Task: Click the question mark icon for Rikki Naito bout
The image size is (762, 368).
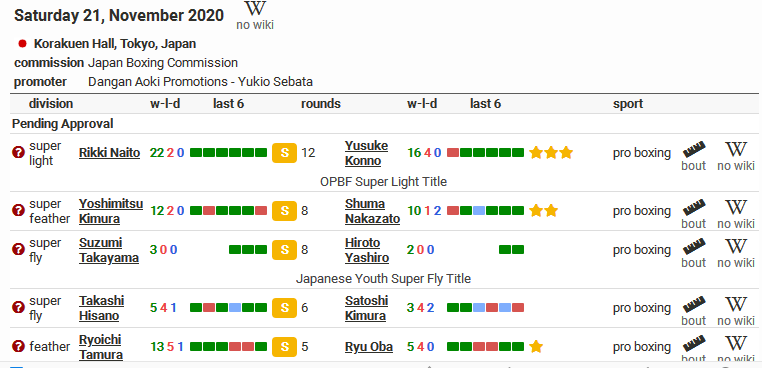Action: 18,153
